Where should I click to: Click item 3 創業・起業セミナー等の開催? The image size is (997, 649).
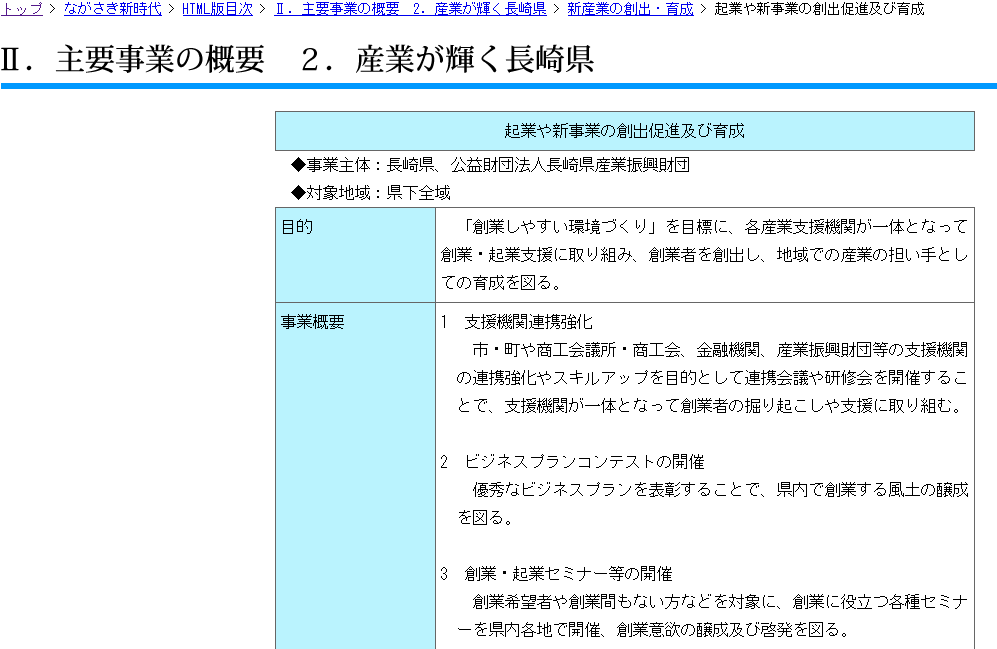tap(556, 574)
